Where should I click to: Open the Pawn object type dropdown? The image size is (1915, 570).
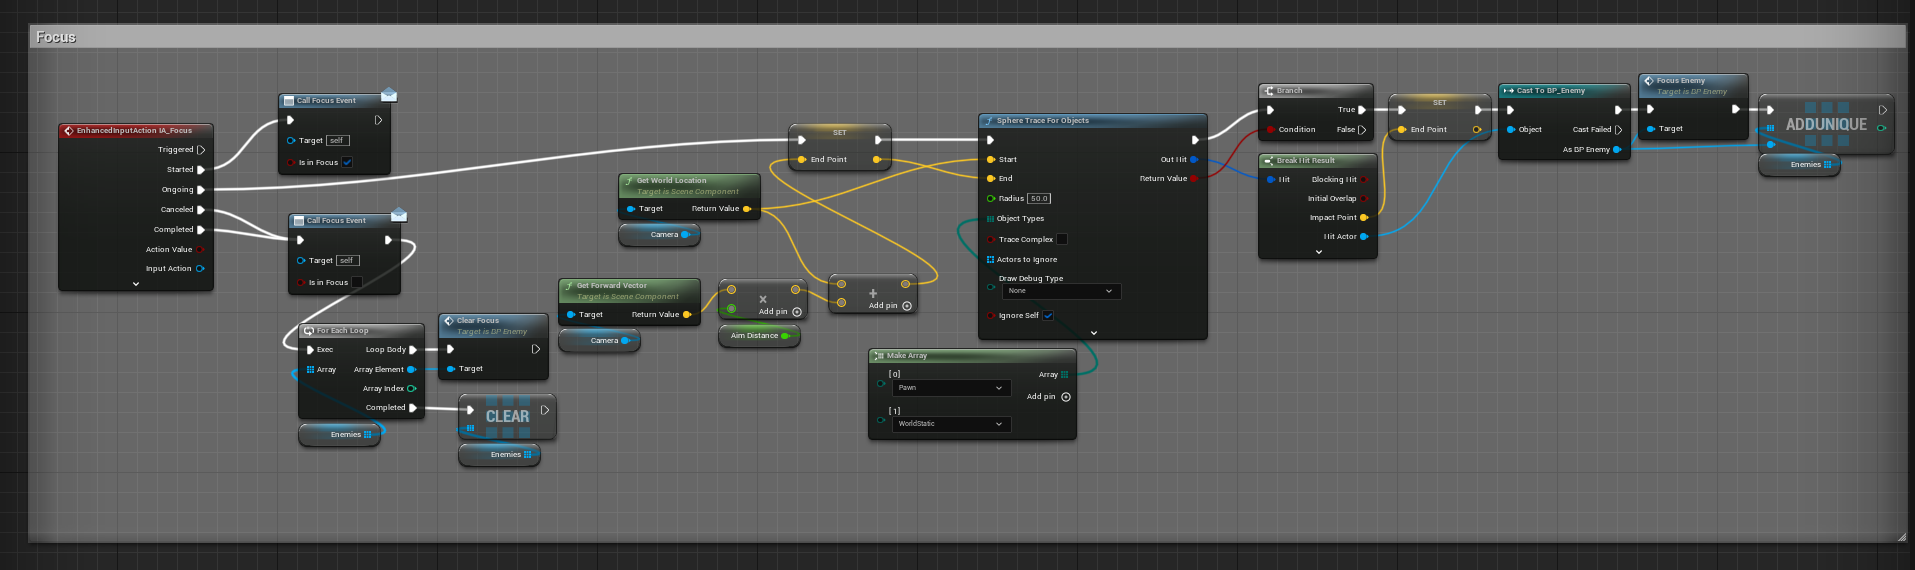(x=951, y=388)
